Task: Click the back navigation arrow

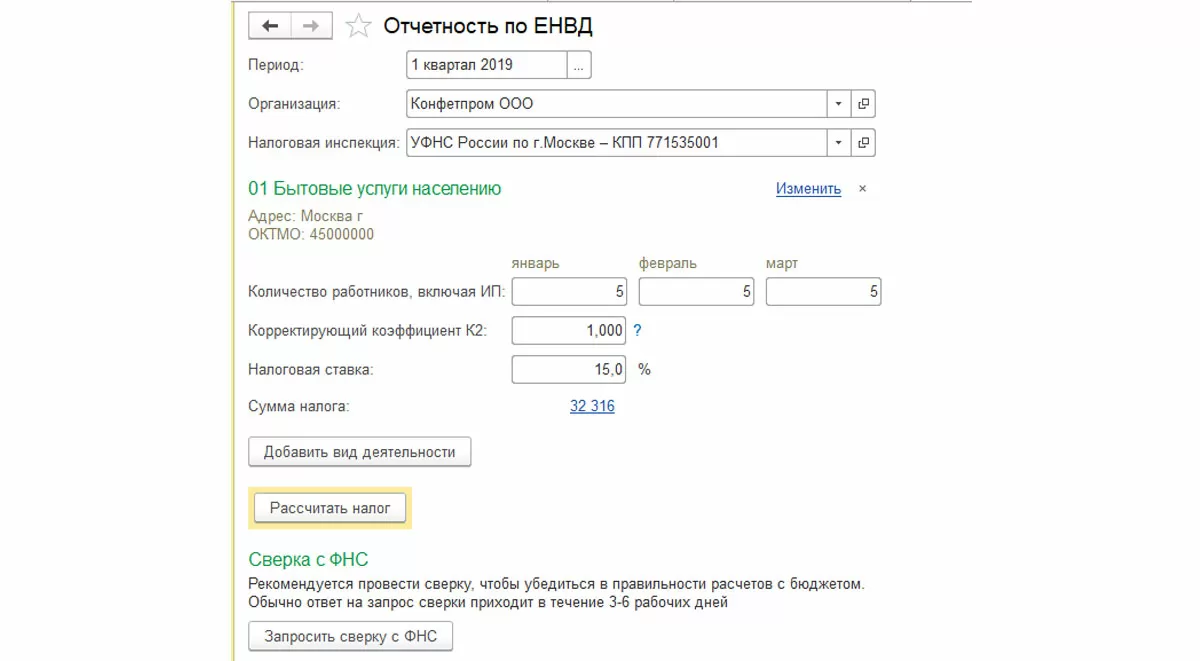Action: point(270,27)
